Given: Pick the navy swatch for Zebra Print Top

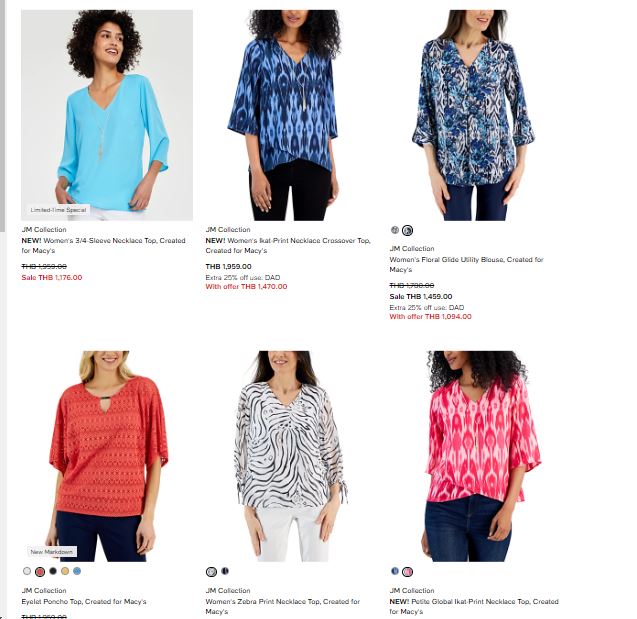Looking at the screenshot, I should pos(225,571).
